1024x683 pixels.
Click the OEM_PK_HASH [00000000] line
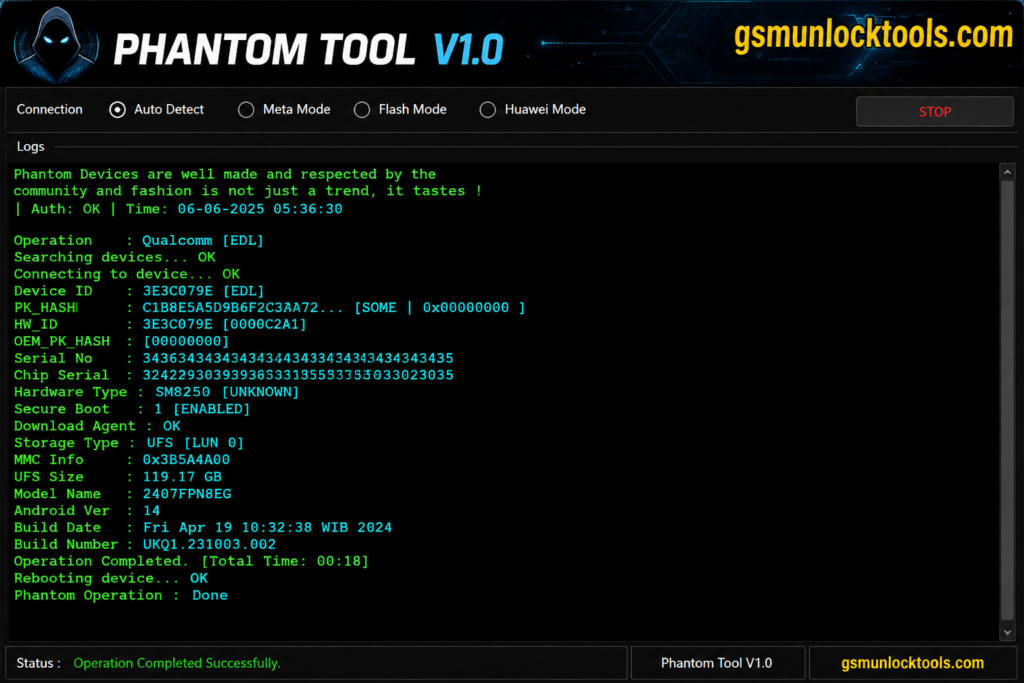point(121,342)
